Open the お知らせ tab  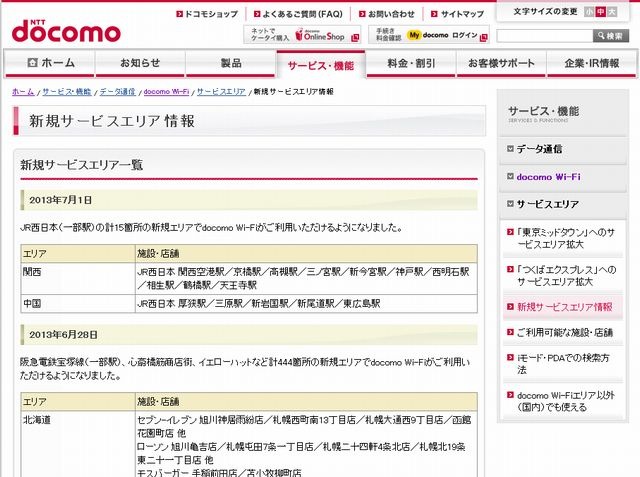[x=140, y=63]
